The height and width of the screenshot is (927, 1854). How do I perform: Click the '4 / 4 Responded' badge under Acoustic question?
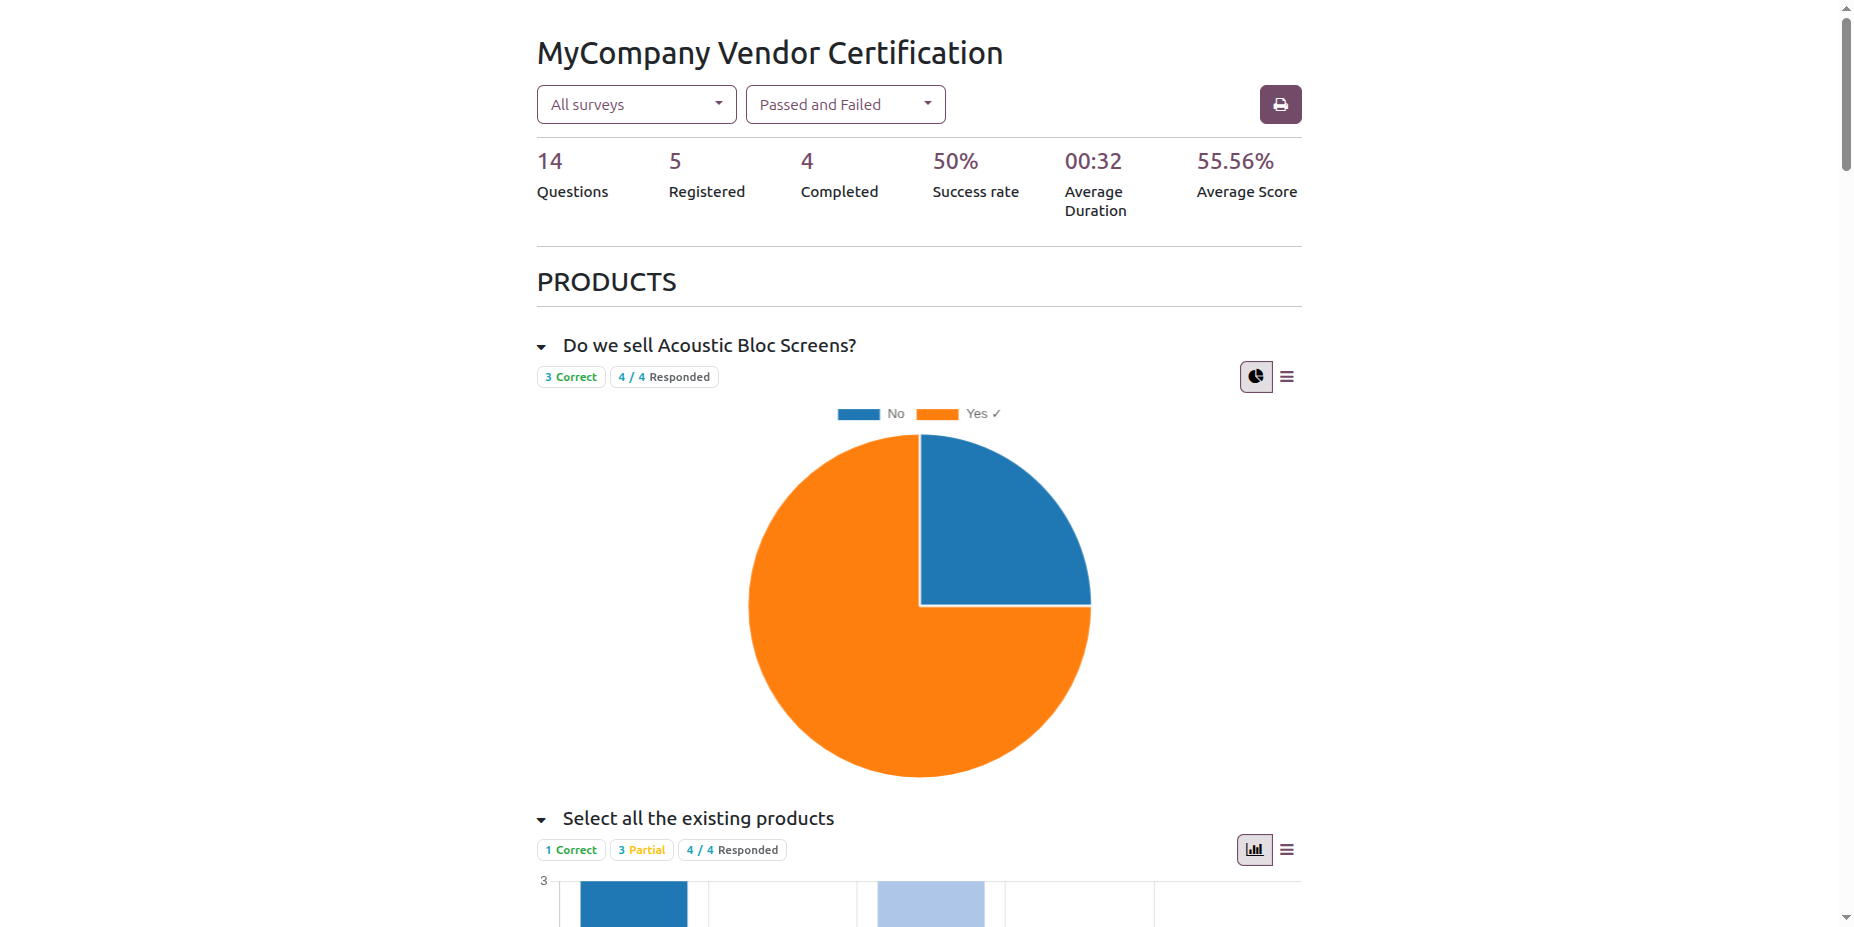664,377
